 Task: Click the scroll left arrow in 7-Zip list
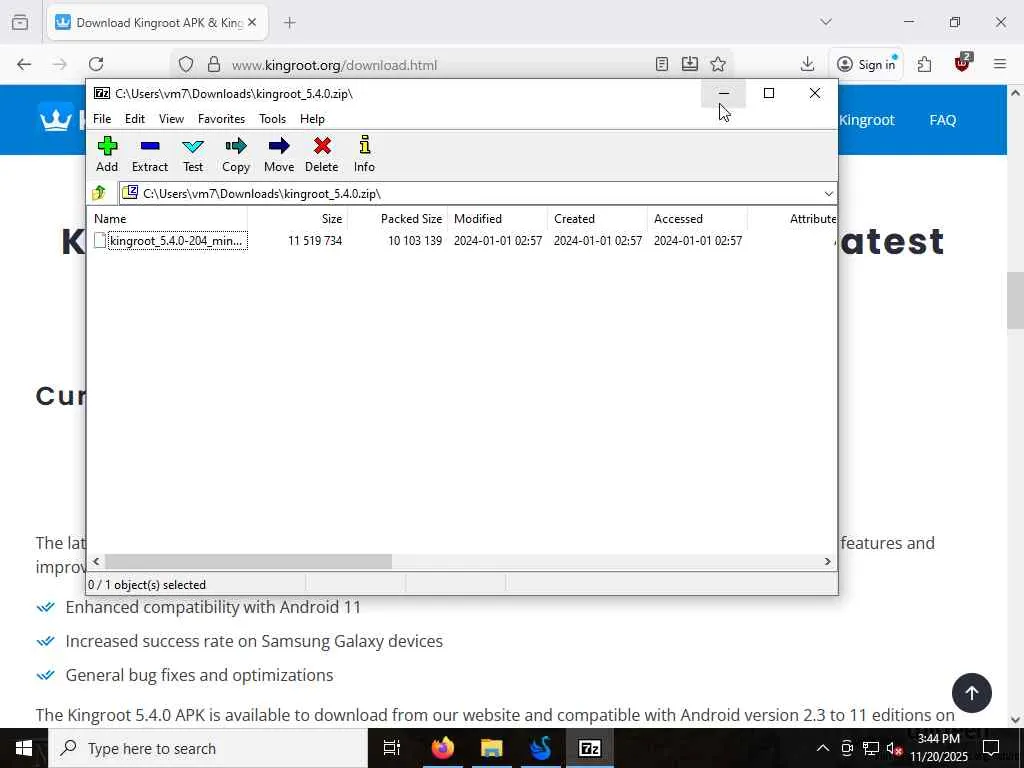click(96, 561)
